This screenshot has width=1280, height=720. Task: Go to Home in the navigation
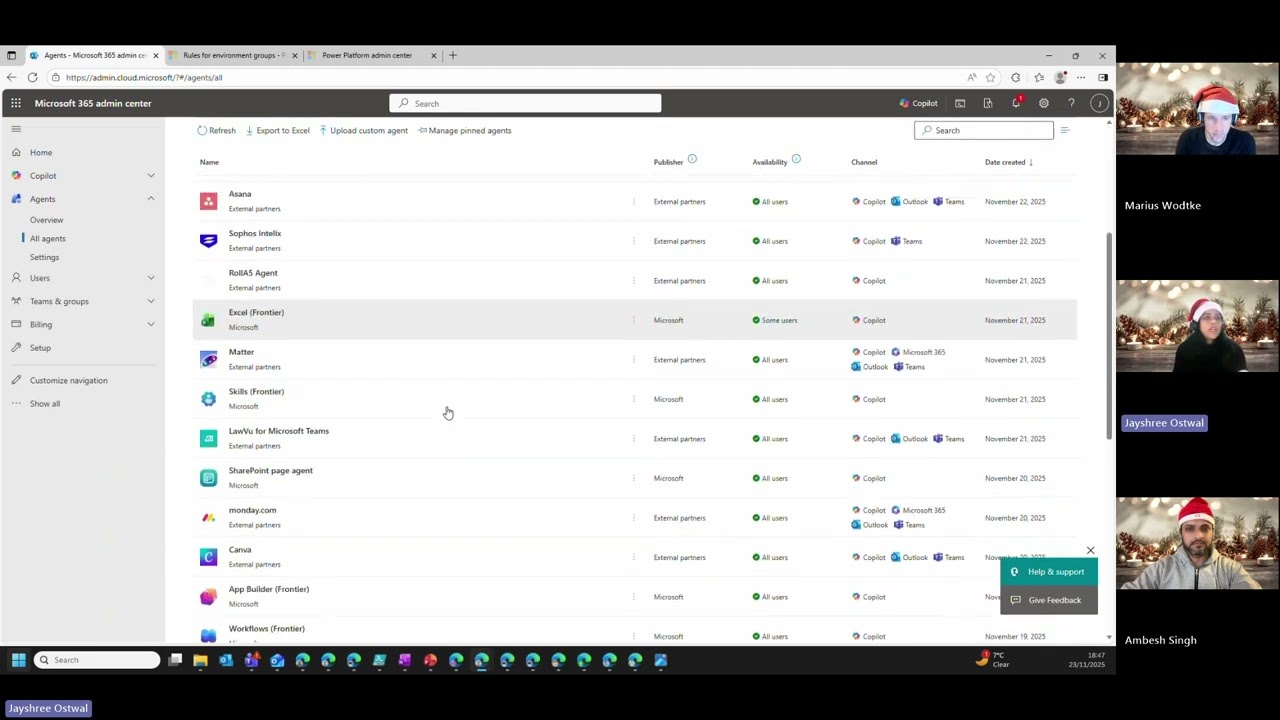point(41,152)
